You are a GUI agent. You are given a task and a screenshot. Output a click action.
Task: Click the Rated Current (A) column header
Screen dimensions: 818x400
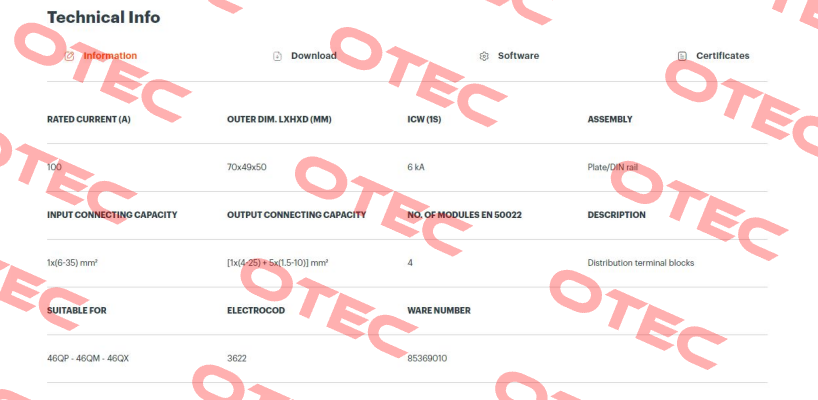89,119
